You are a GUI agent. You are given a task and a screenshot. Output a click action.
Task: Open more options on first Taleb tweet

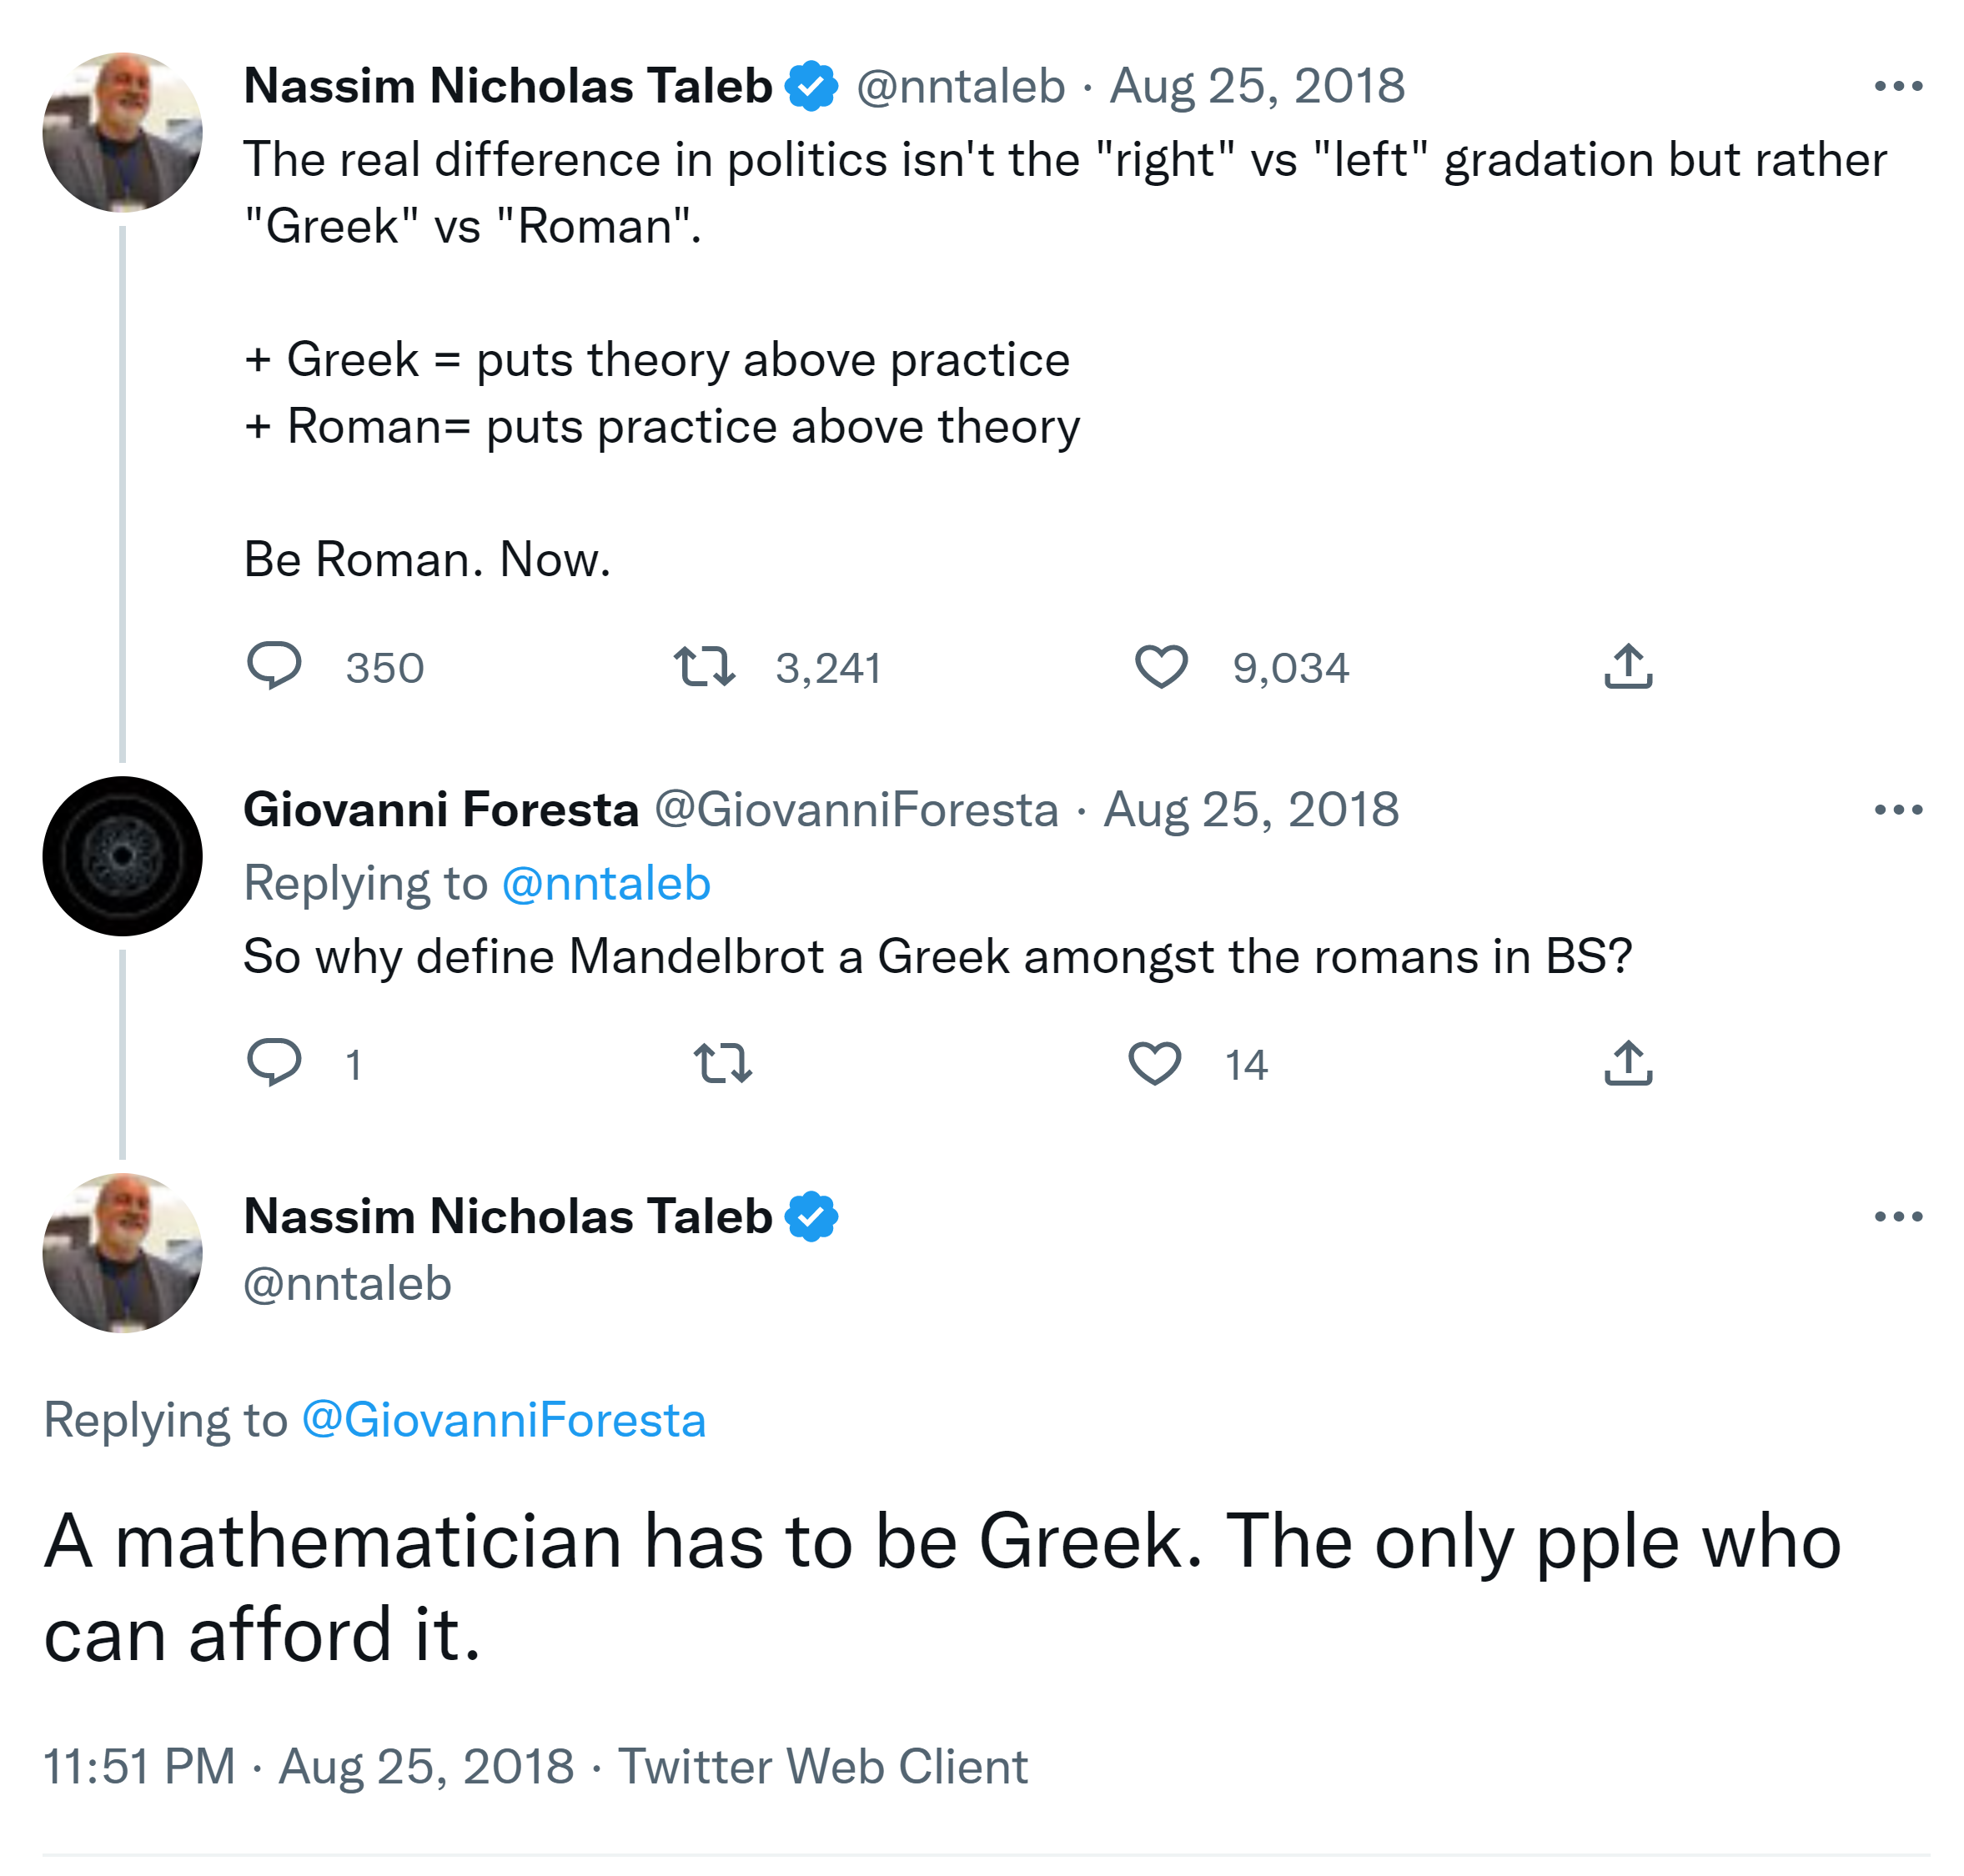[1897, 86]
